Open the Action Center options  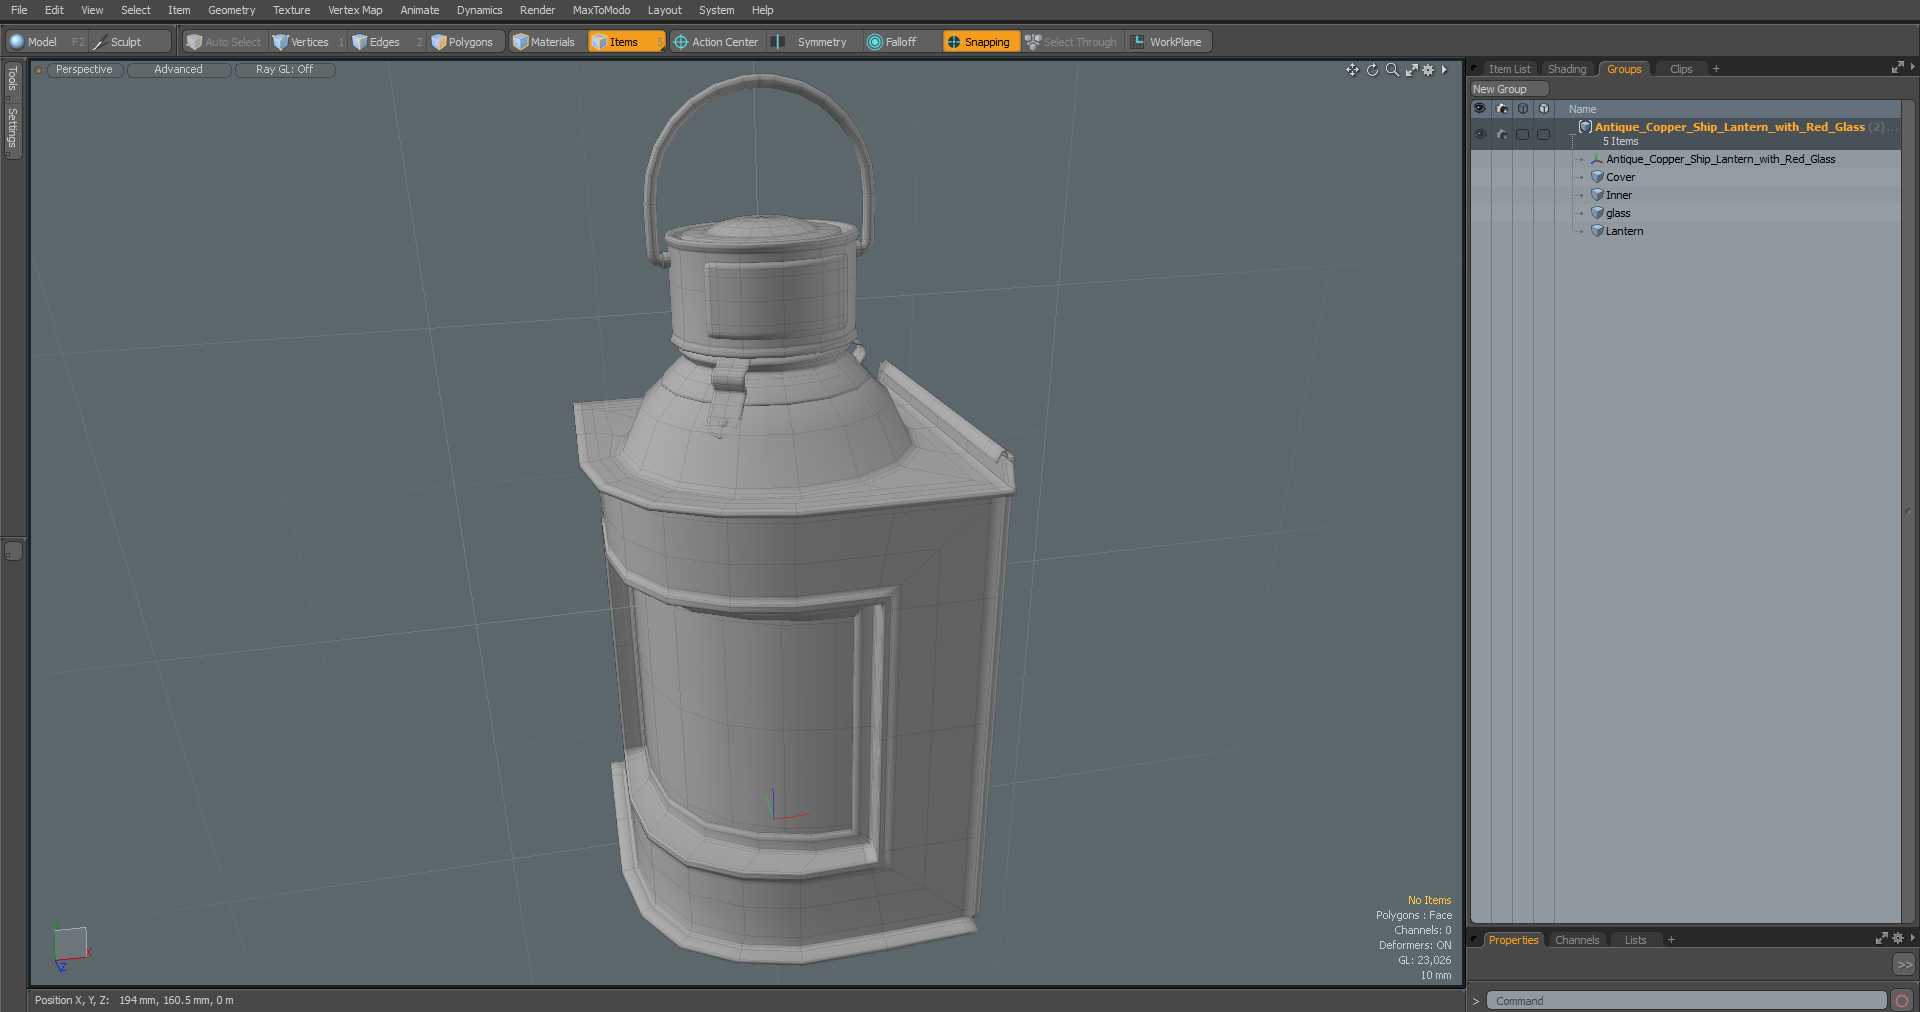pyautogui.click(x=716, y=42)
